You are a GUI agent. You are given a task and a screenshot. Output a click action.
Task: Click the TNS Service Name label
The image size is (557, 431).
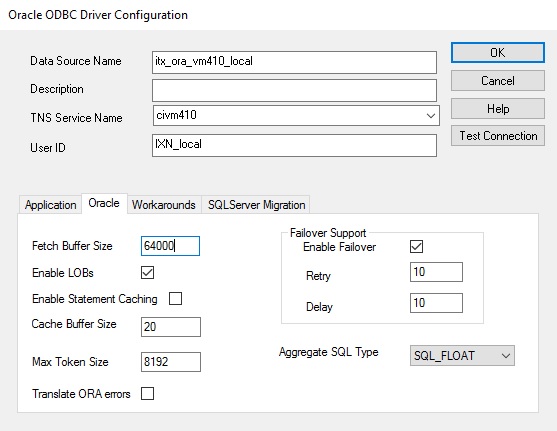pyautogui.click(x=76, y=118)
